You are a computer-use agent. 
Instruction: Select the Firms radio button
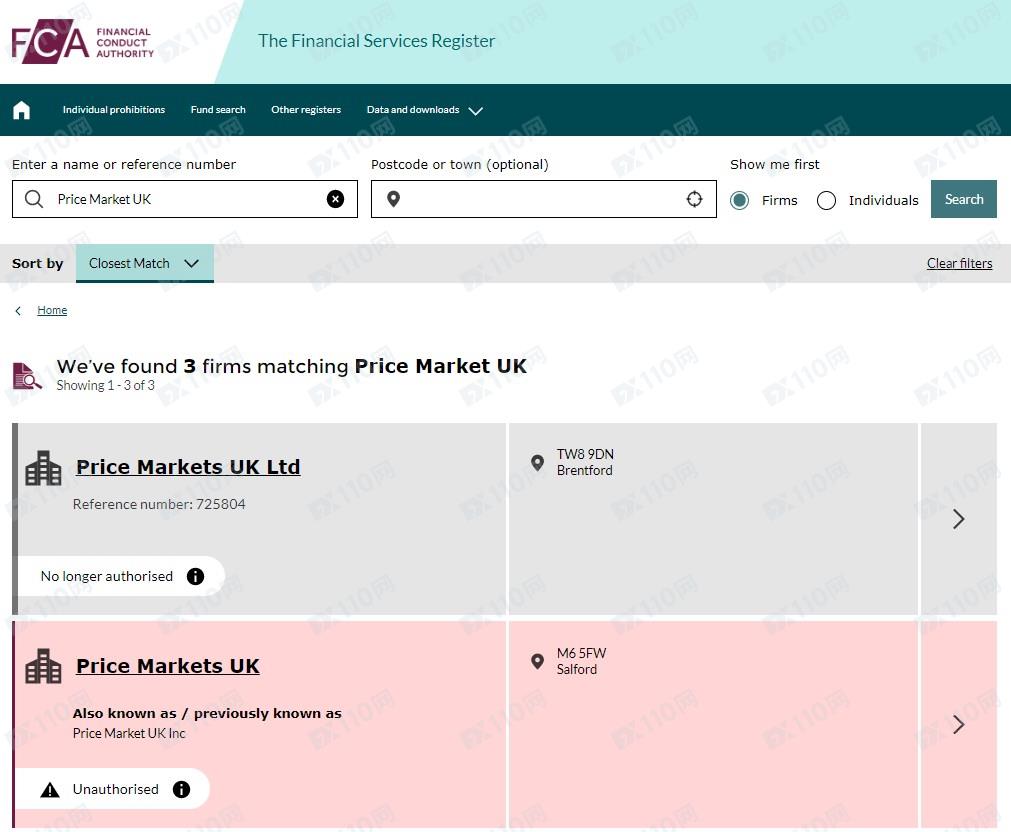pos(739,200)
